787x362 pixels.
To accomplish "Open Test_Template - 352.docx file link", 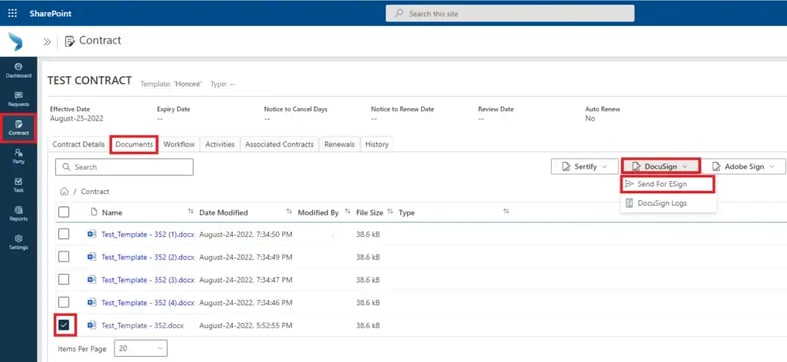I will [143, 325].
